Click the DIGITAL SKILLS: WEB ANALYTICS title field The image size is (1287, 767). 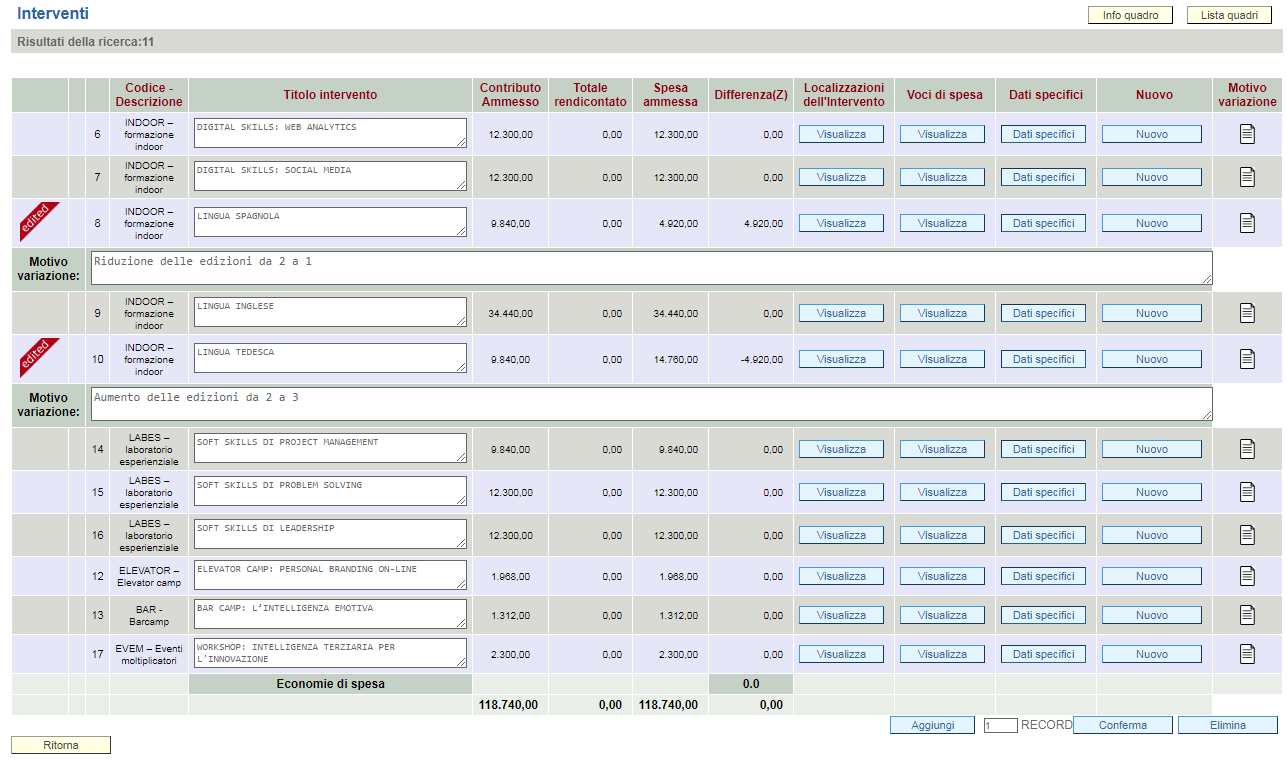[x=329, y=133]
